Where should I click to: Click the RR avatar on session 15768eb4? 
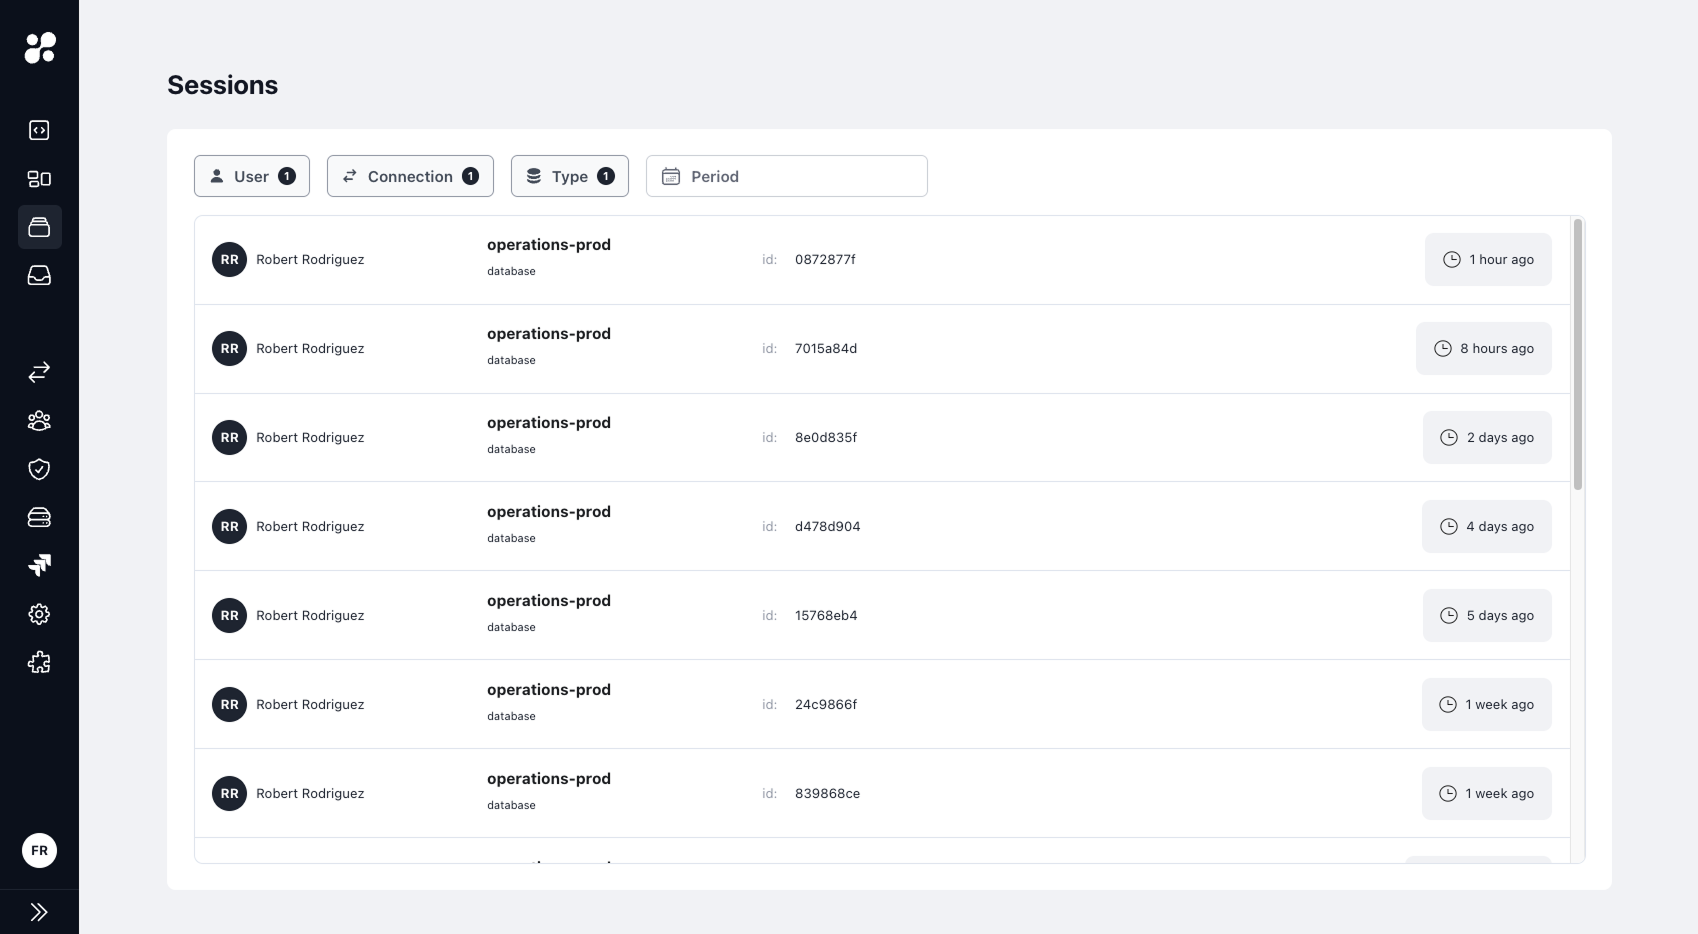[229, 616]
